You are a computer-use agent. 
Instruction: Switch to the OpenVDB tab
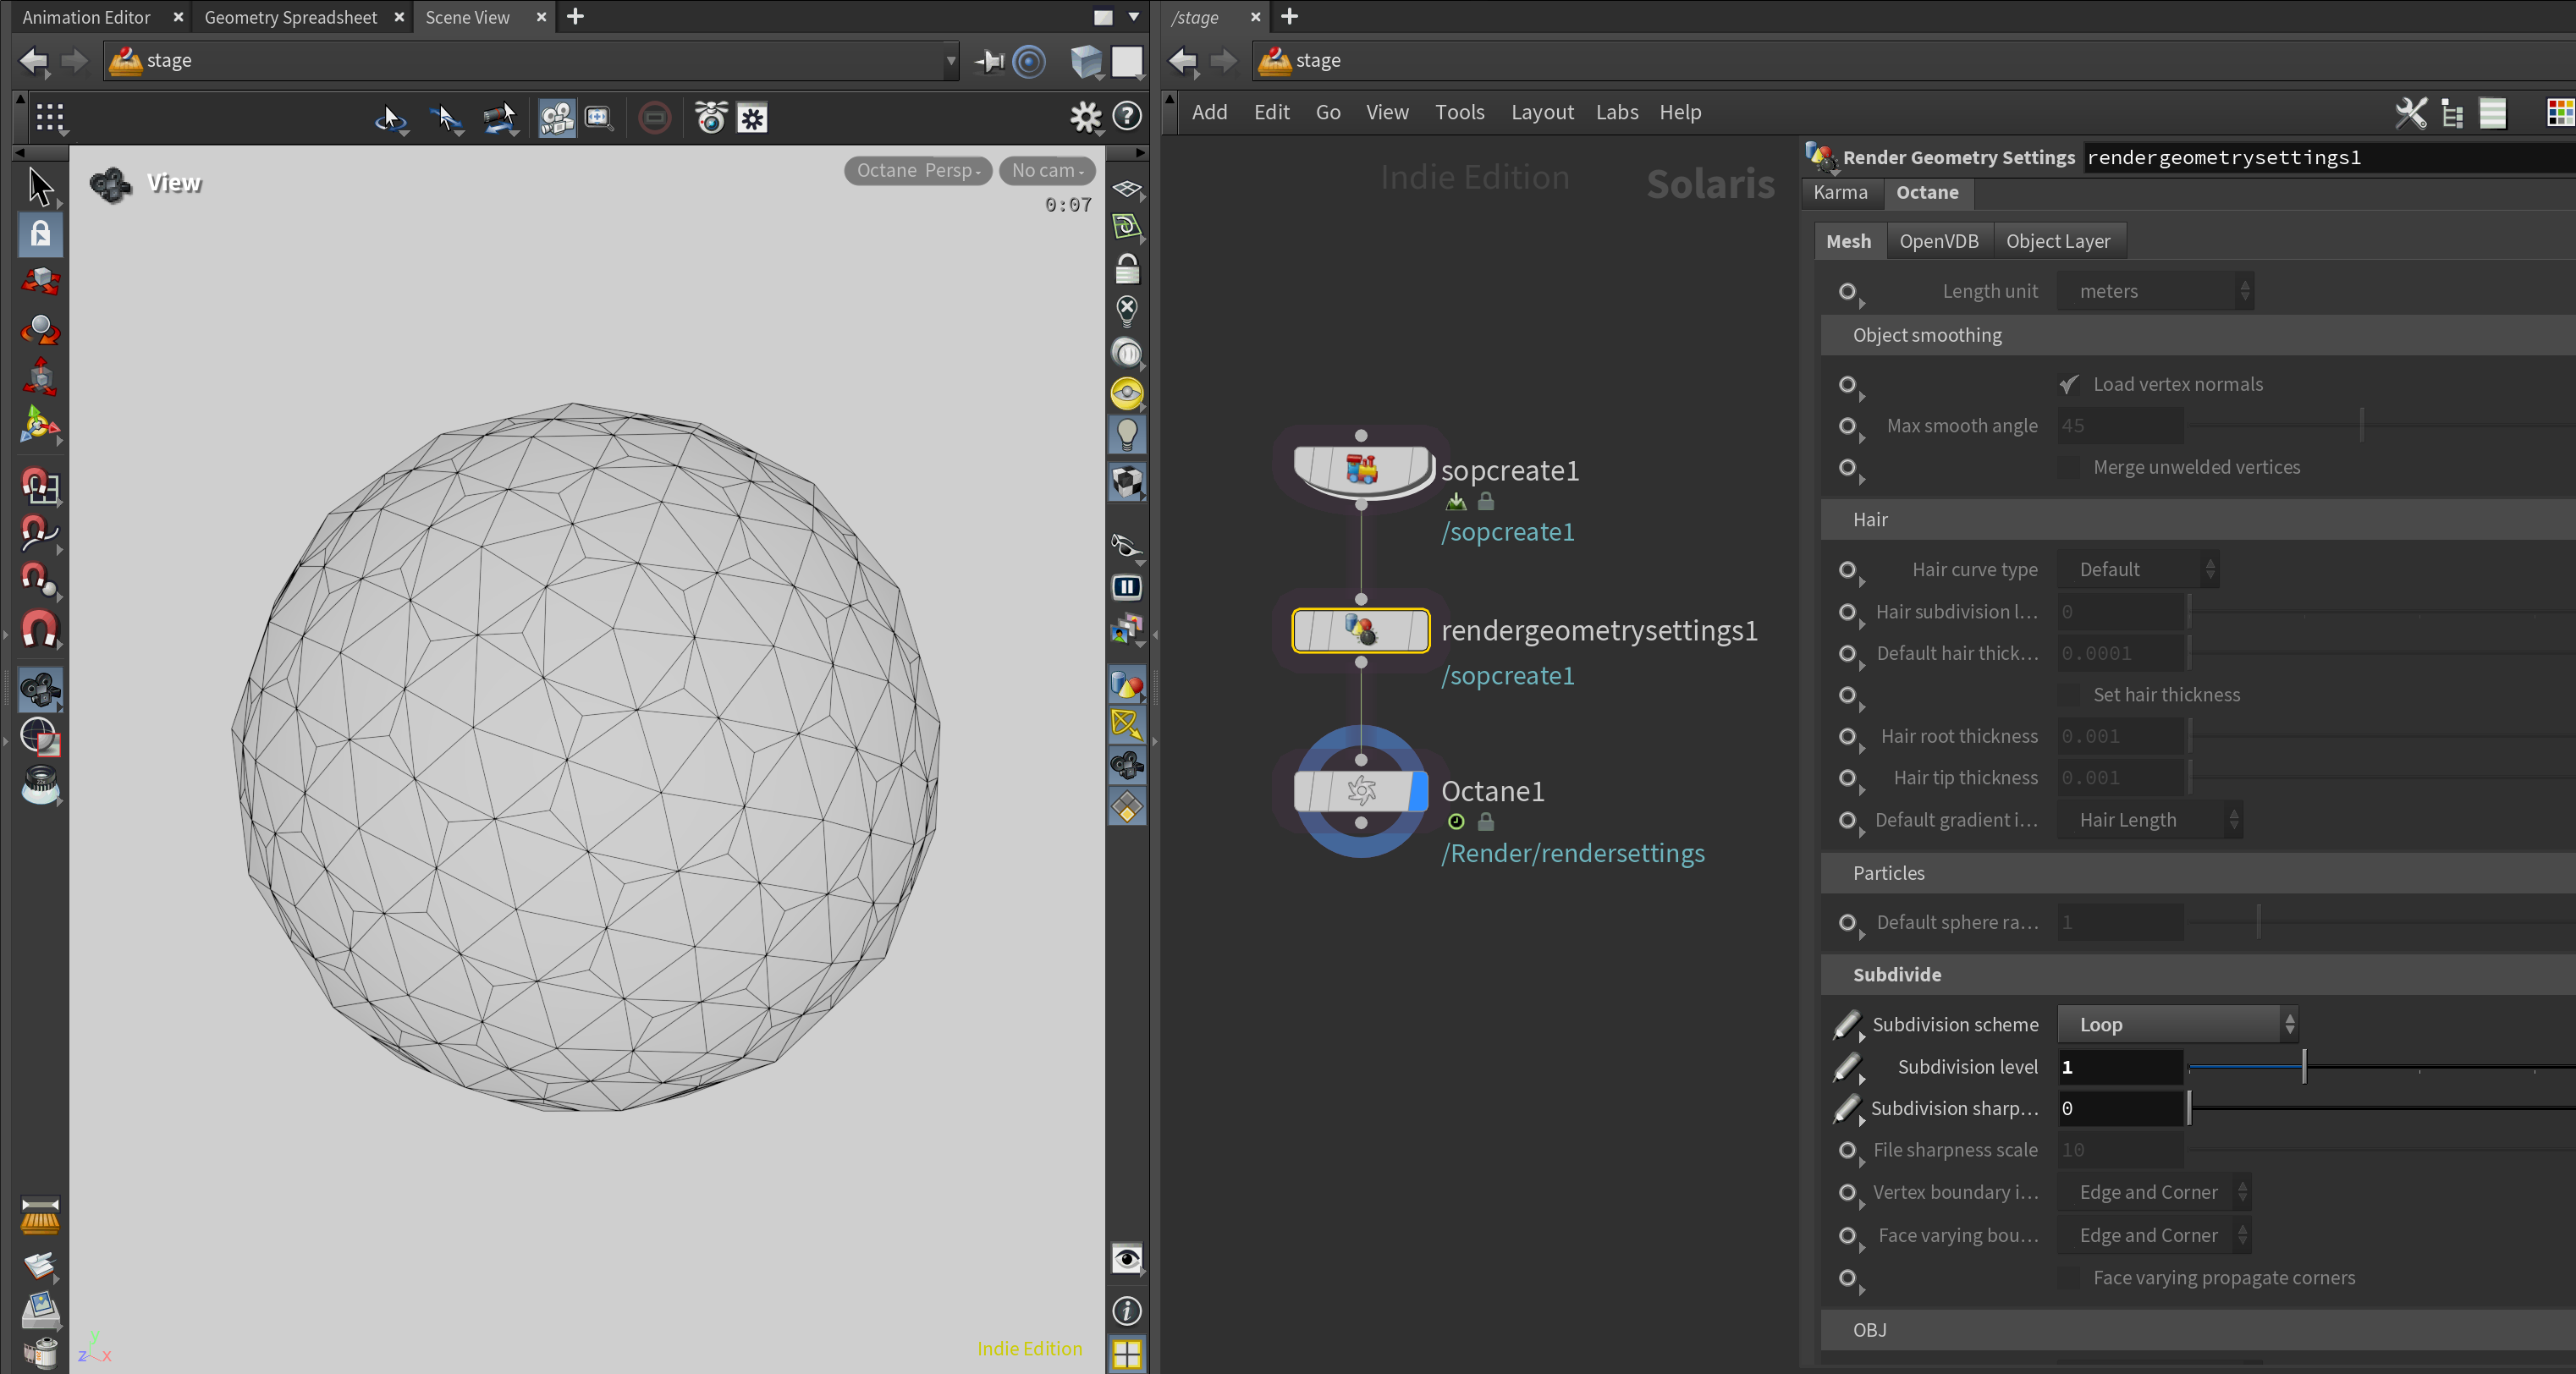pos(1938,241)
